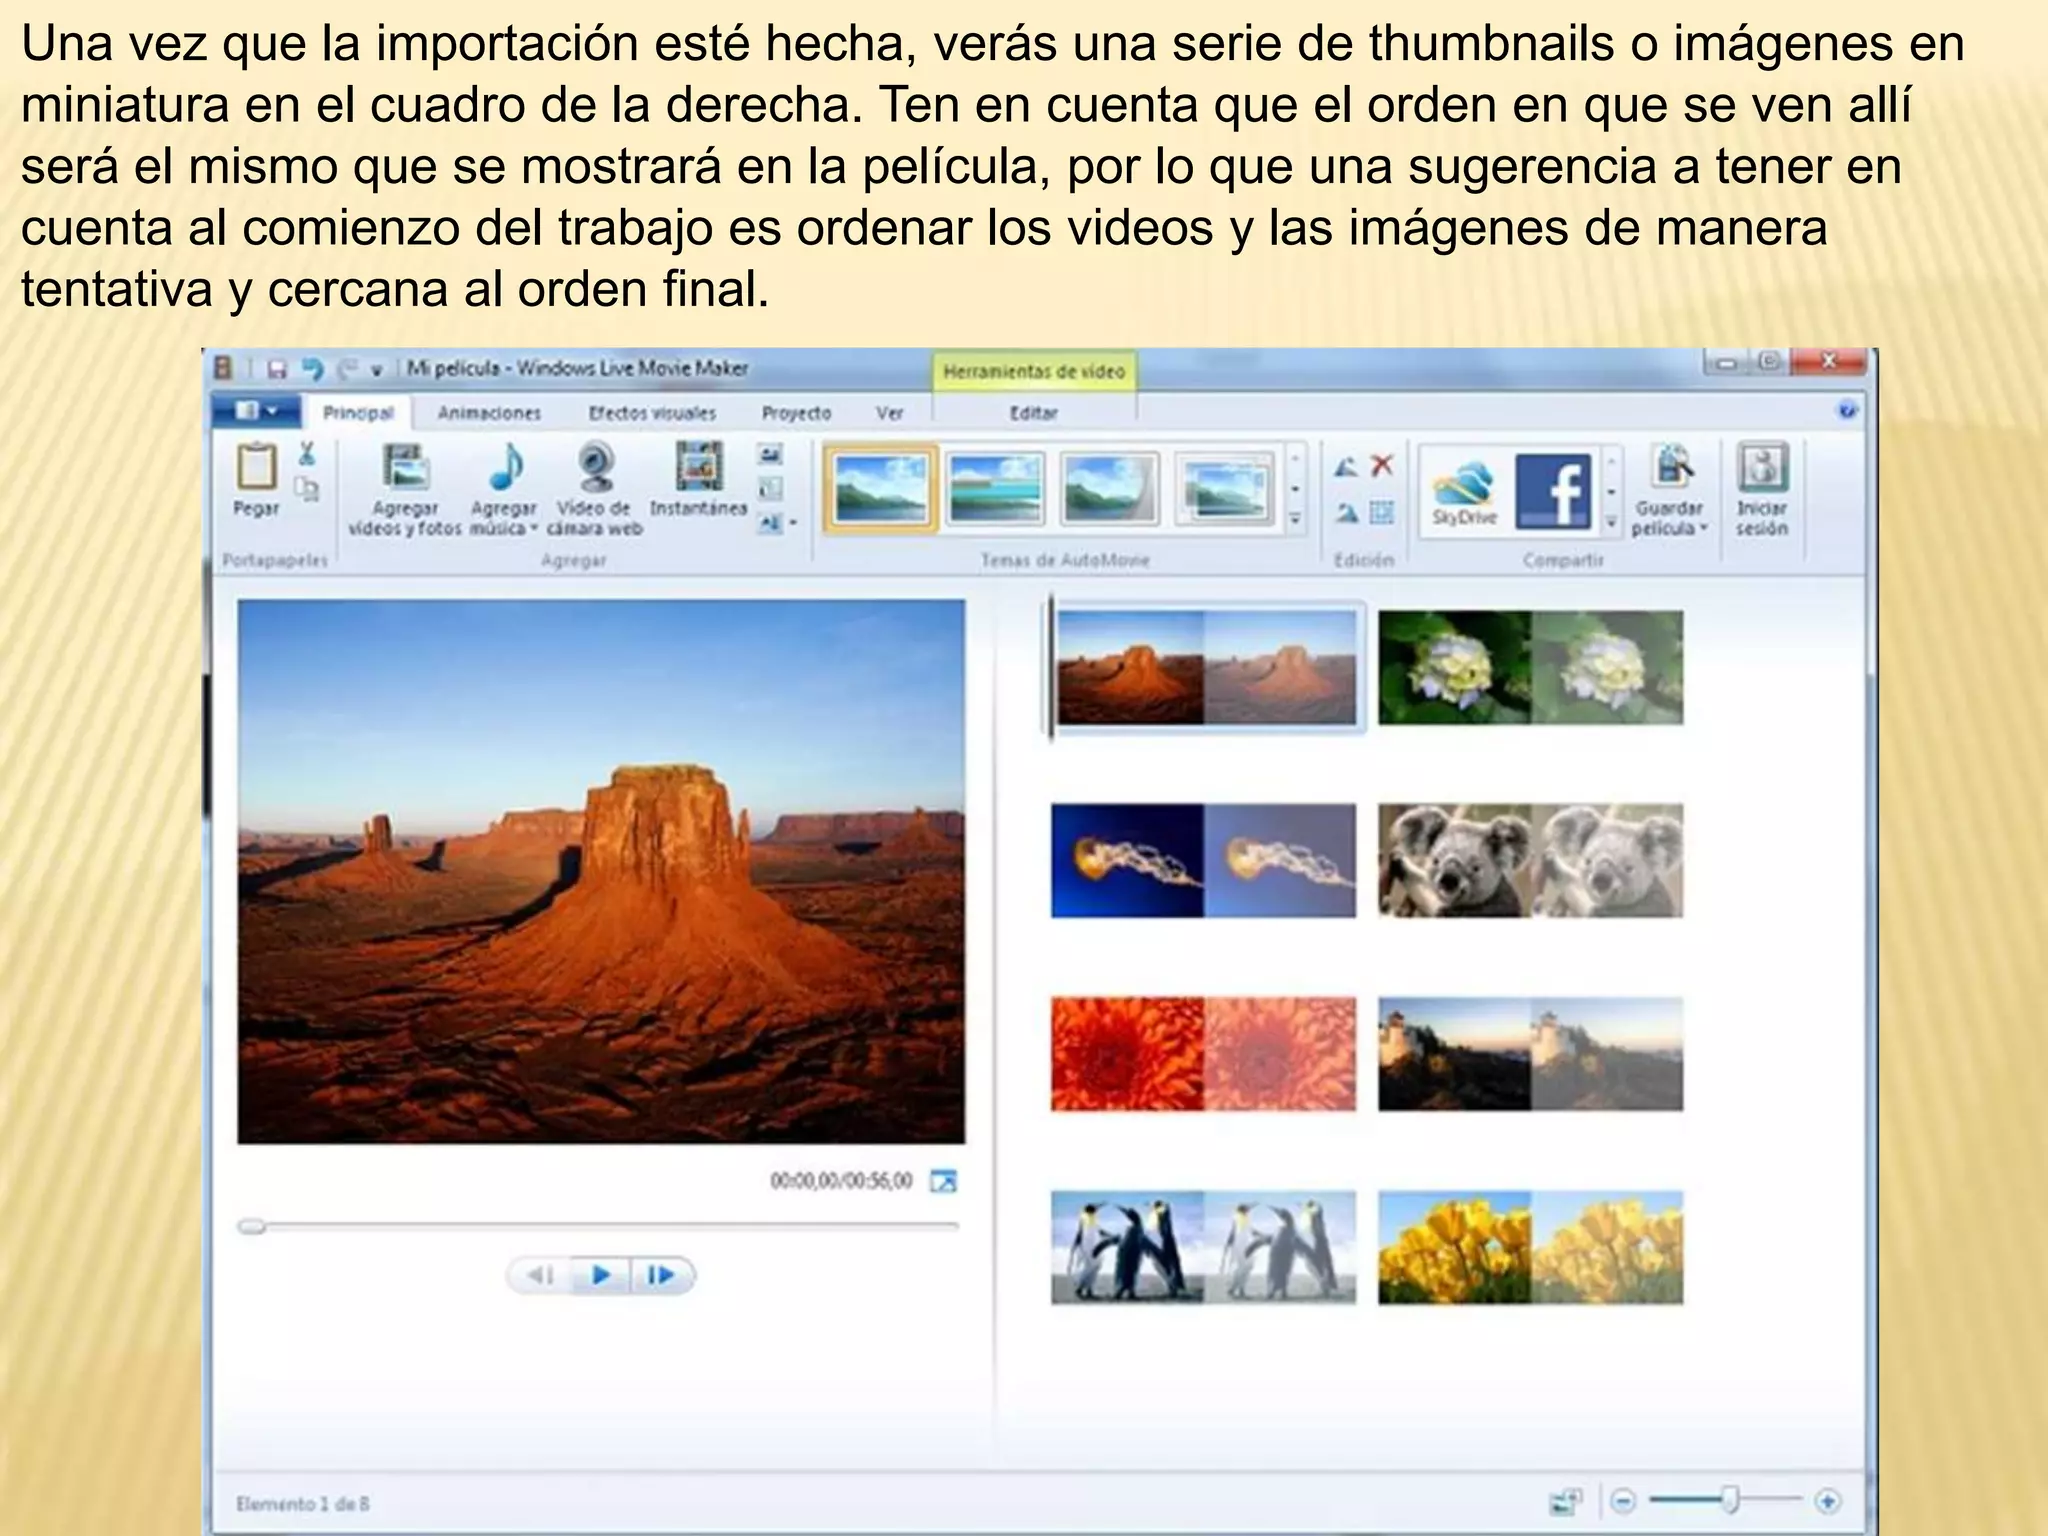Click the small title icon beside Instantánea
Screen dimensions: 2048x1536
pos(769,454)
